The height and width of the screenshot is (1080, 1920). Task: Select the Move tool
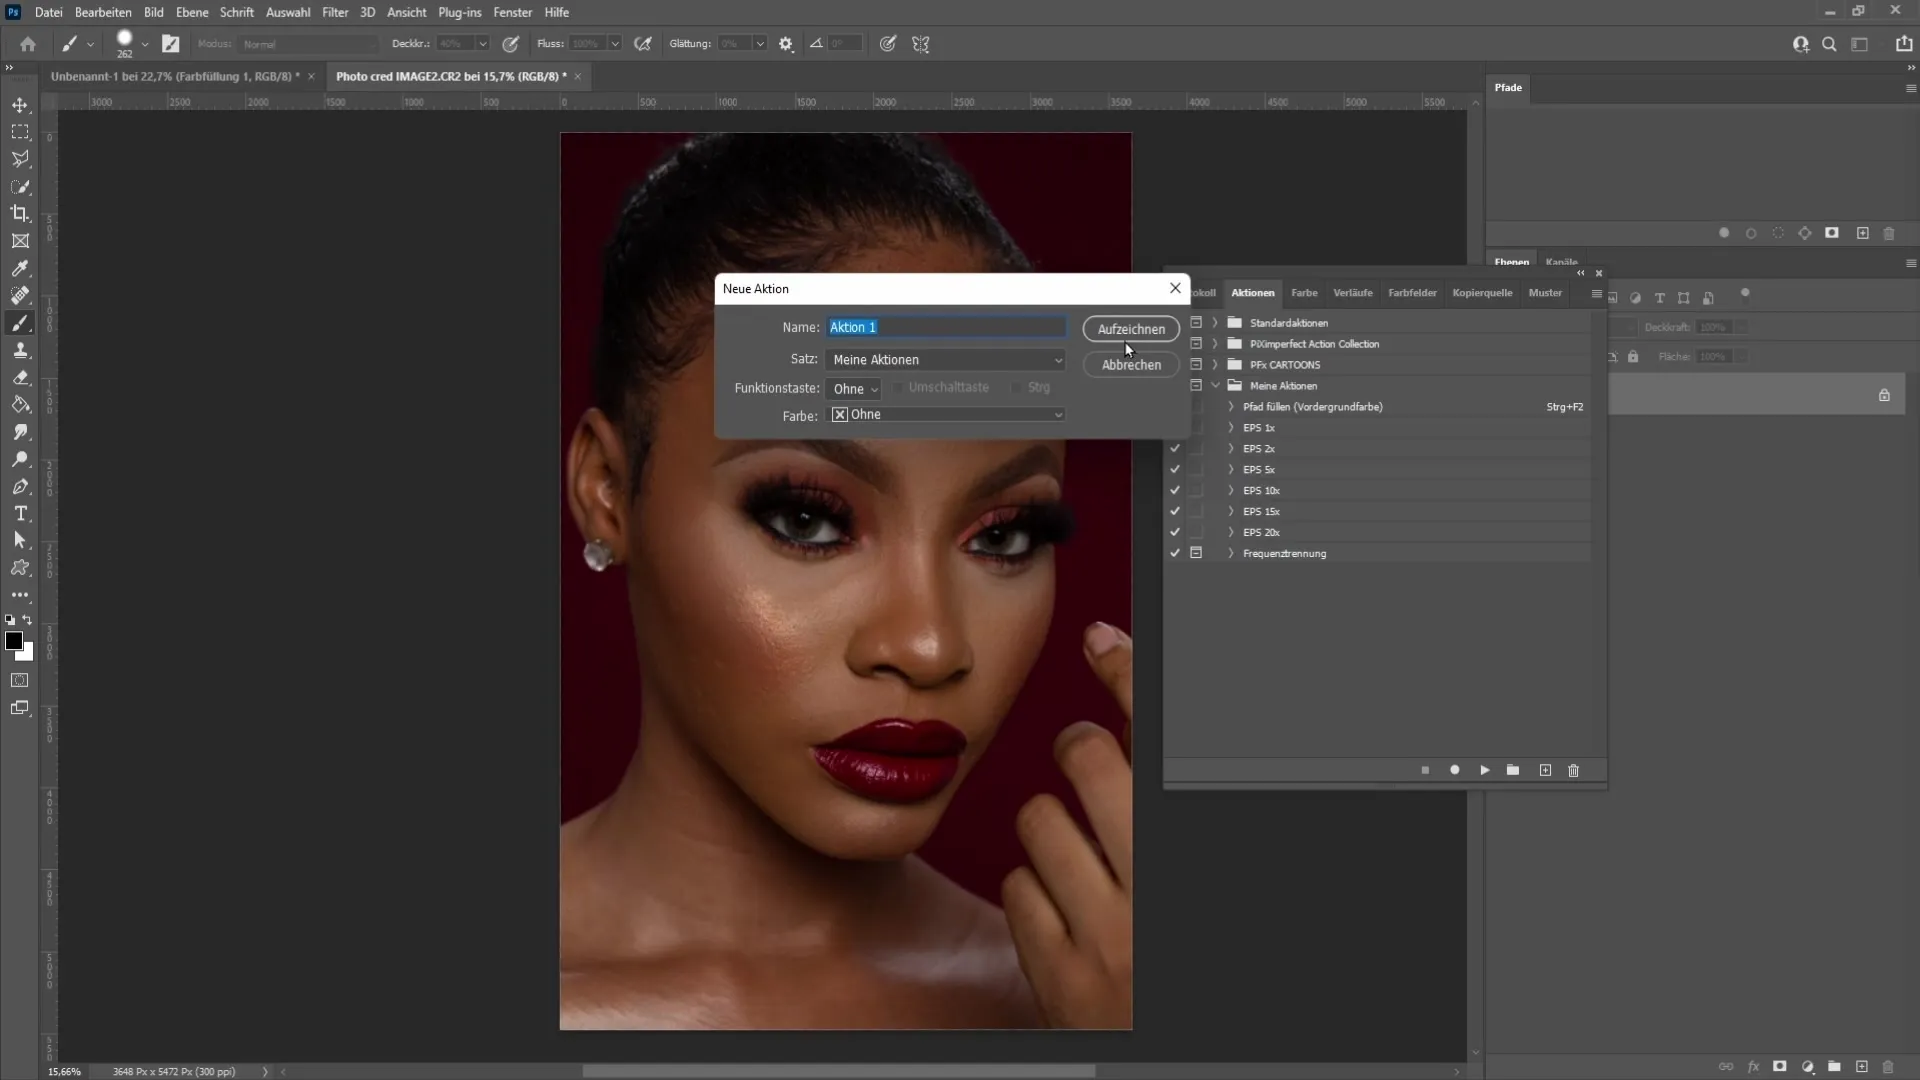click(20, 105)
